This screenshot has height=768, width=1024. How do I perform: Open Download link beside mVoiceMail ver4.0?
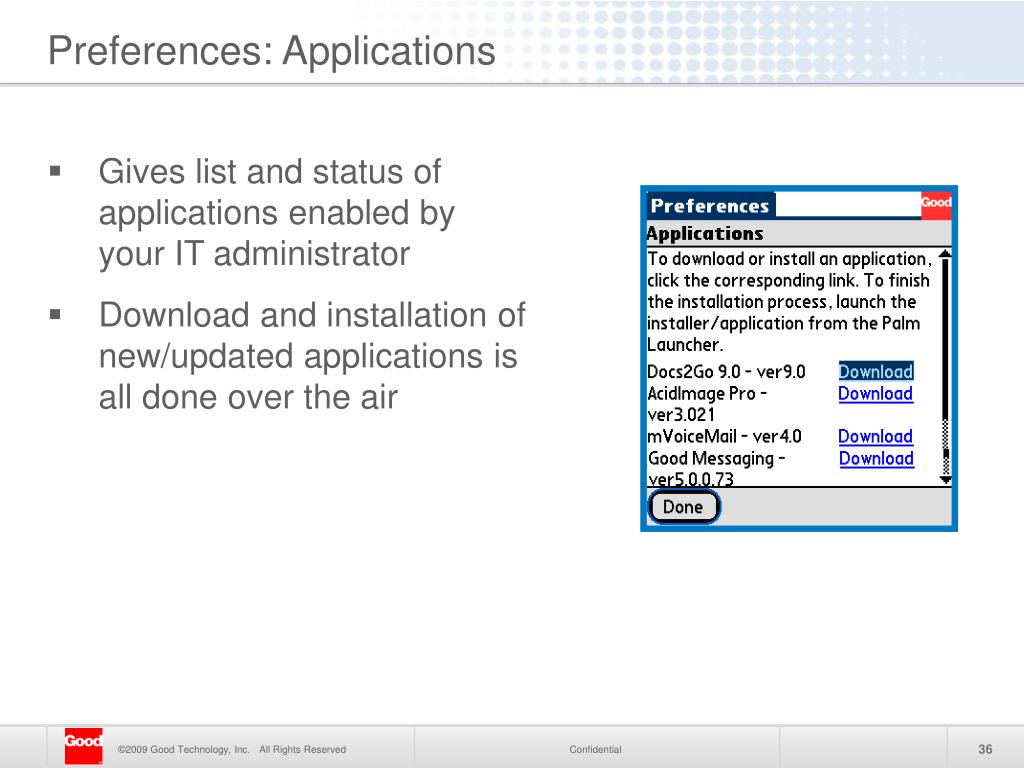coord(875,436)
